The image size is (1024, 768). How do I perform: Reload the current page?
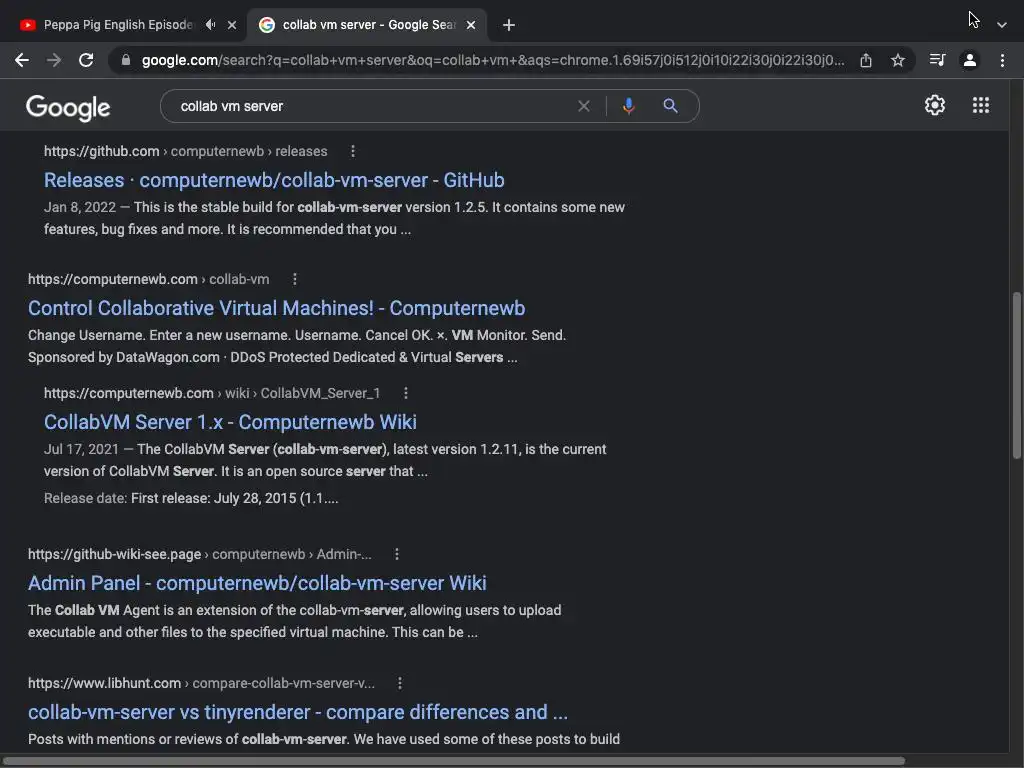point(86,60)
